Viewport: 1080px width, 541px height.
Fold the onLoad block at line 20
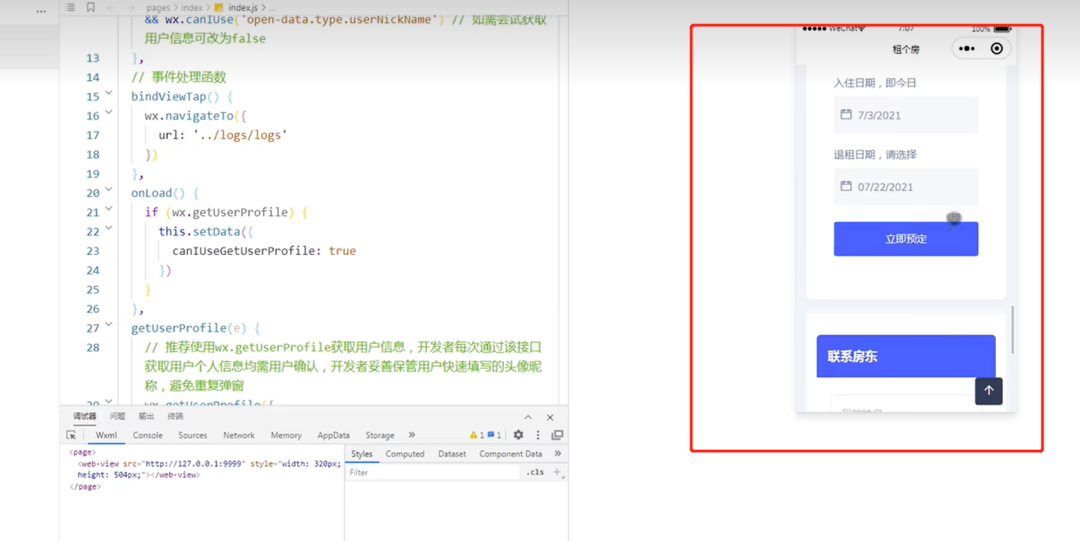pyautogui.click(x=109, y=190)
